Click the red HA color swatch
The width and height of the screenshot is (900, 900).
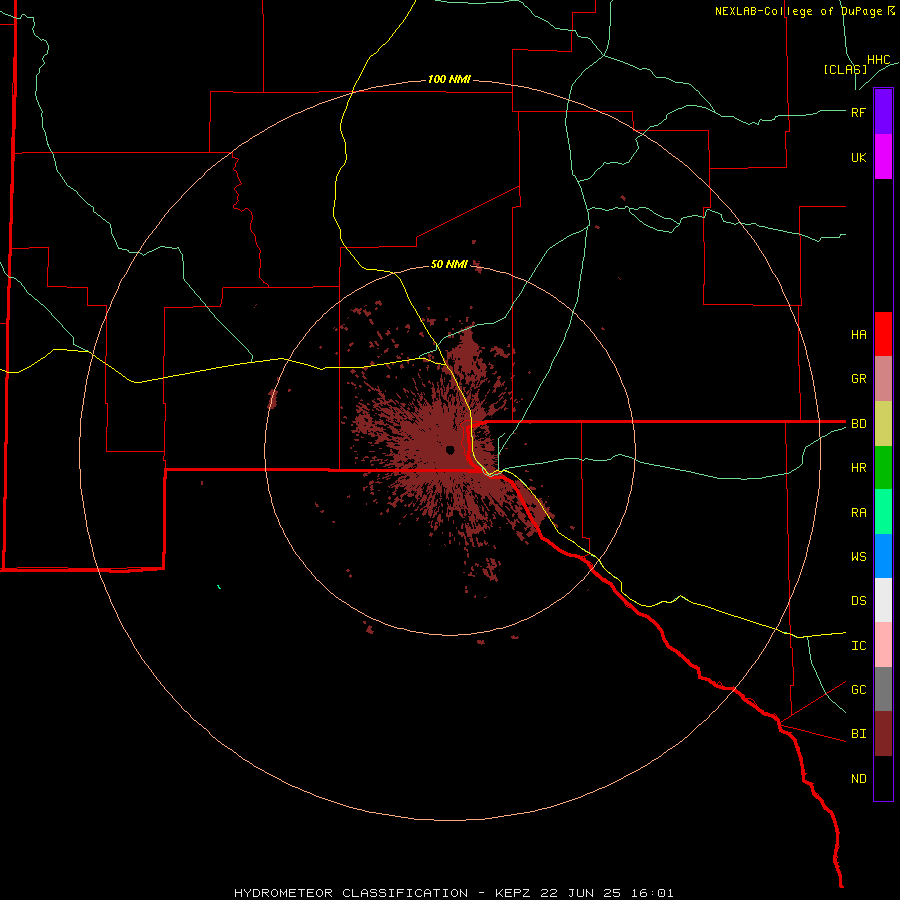[883, 334]
